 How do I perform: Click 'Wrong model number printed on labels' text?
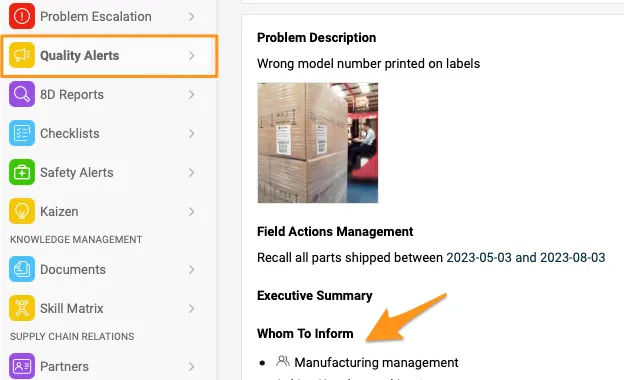369,64
